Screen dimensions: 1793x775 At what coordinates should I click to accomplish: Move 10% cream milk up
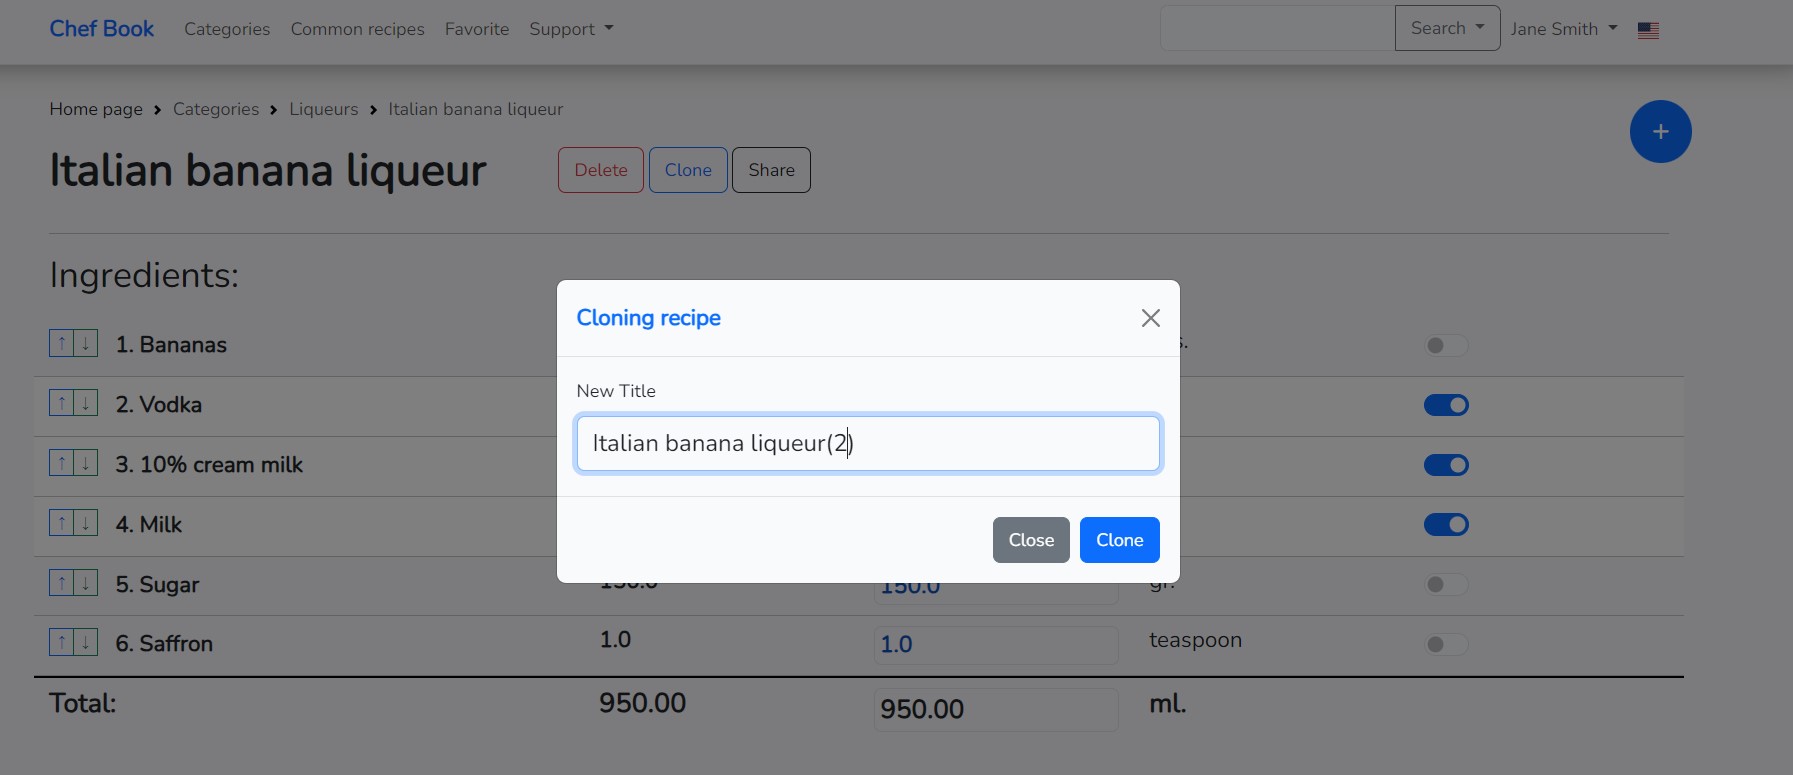coord(61,464)
